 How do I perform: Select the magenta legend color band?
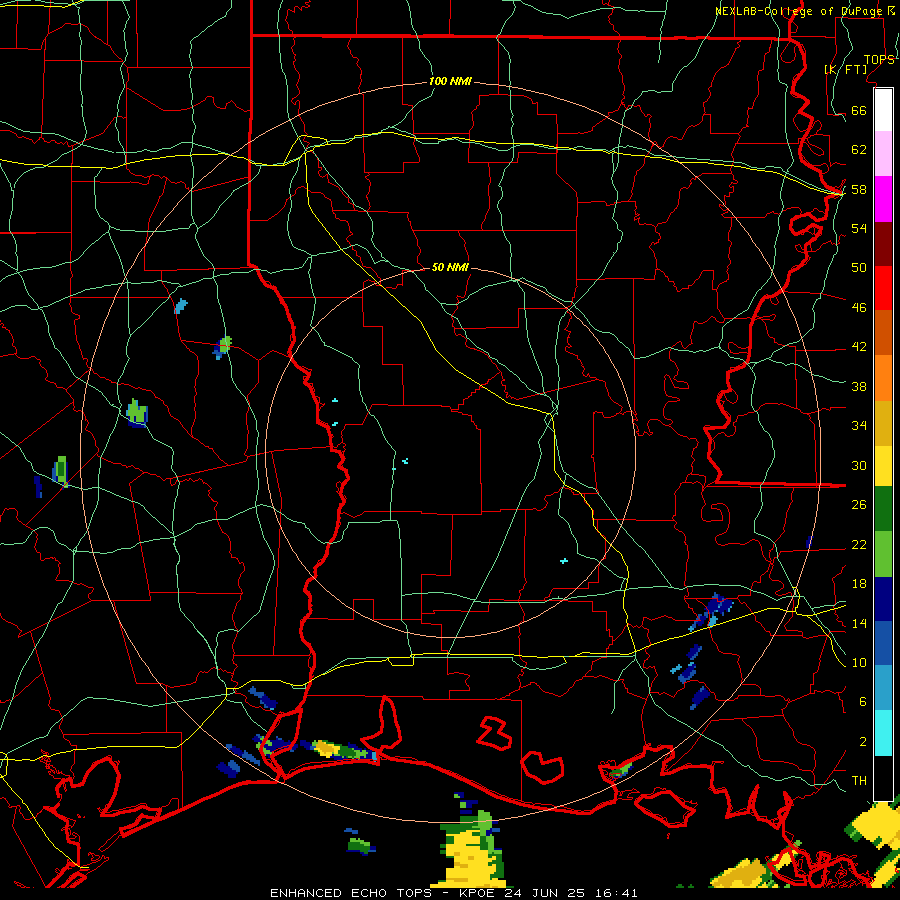click(883, 199)
